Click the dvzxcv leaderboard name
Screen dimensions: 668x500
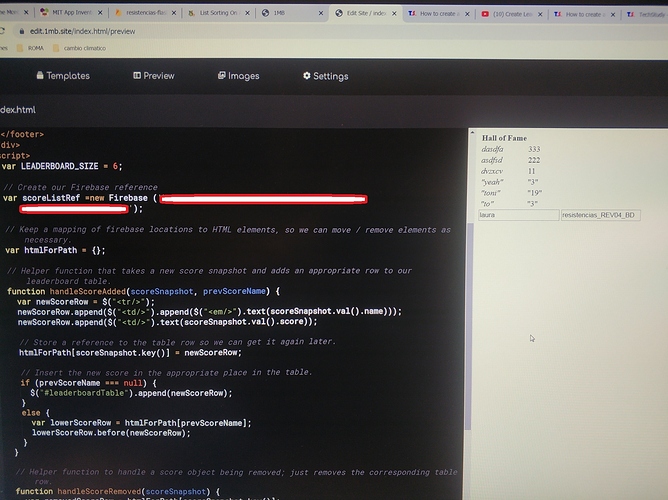pos(492,171)
